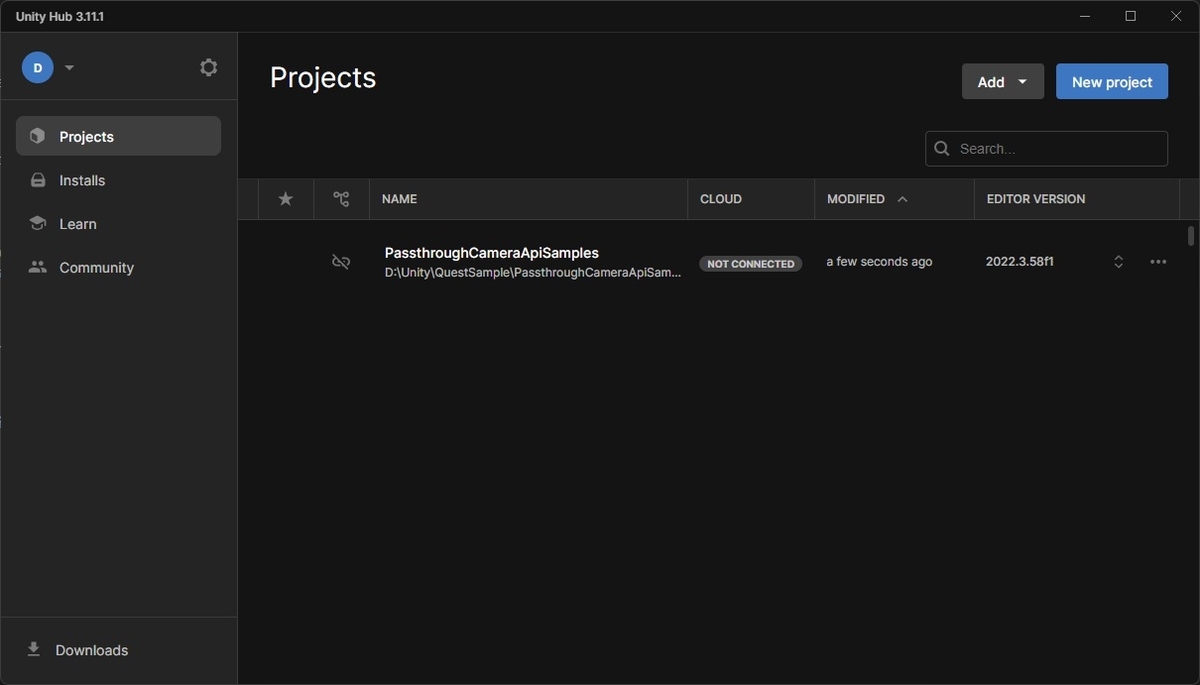
Task: Click the unlinked cloud icon next to PassthroughCameraApiSamples
Action: click(340, 261)
